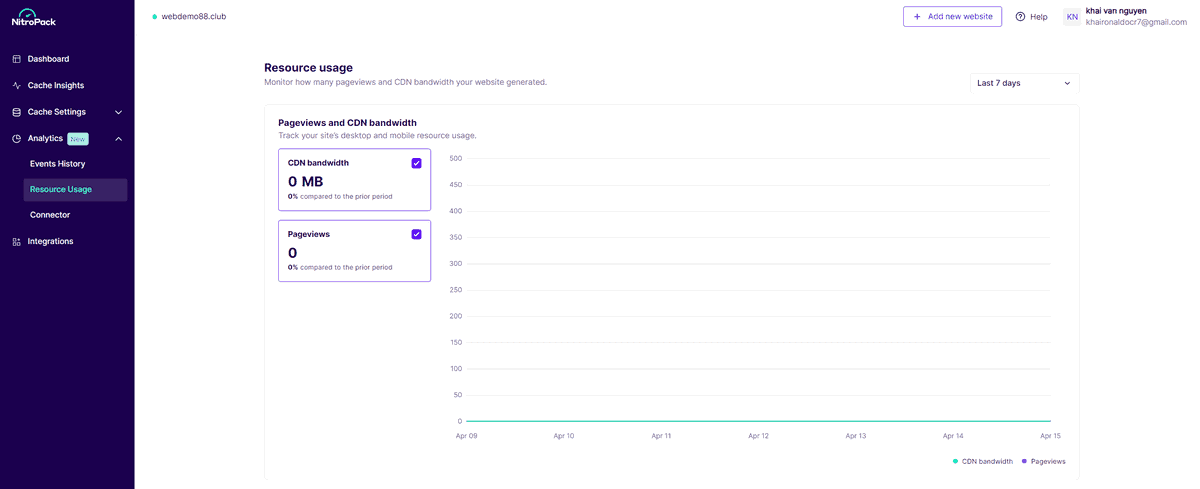The image size is (1200, 489).
Task: Click the Dashboard grid icon
Action: [16, 59]
